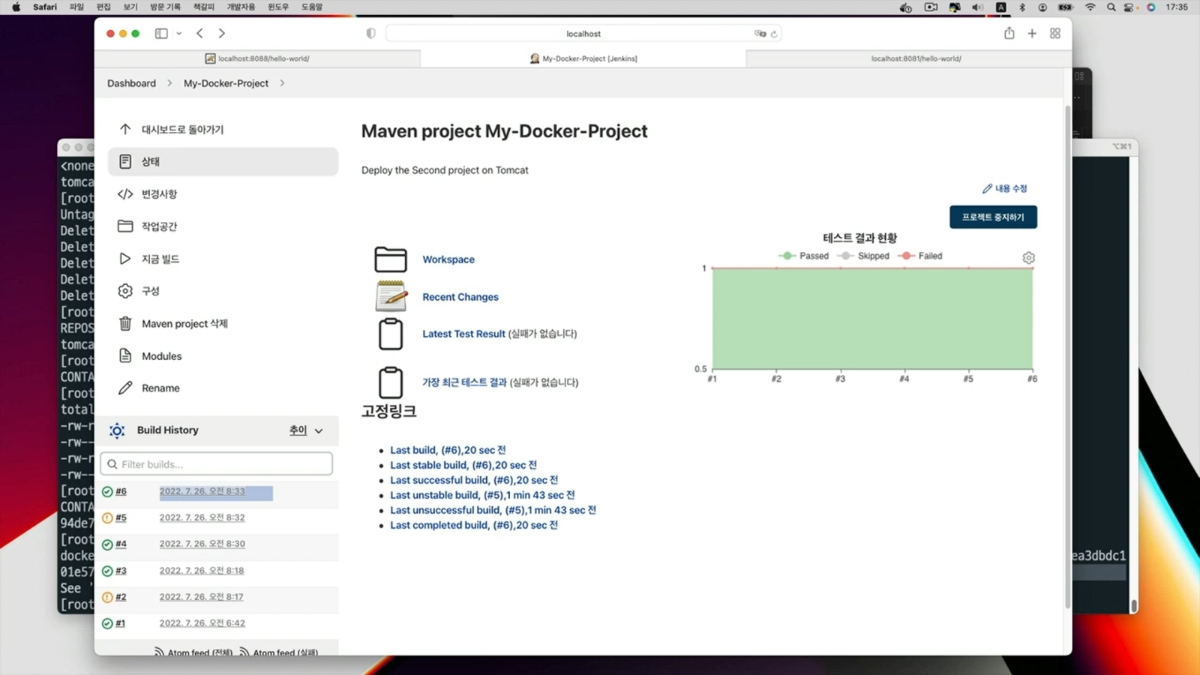Toggle the Passed series in the chart legend
Image resolution: width=1200 pixels, height=675 pixels.
click(x=804, y=256)
